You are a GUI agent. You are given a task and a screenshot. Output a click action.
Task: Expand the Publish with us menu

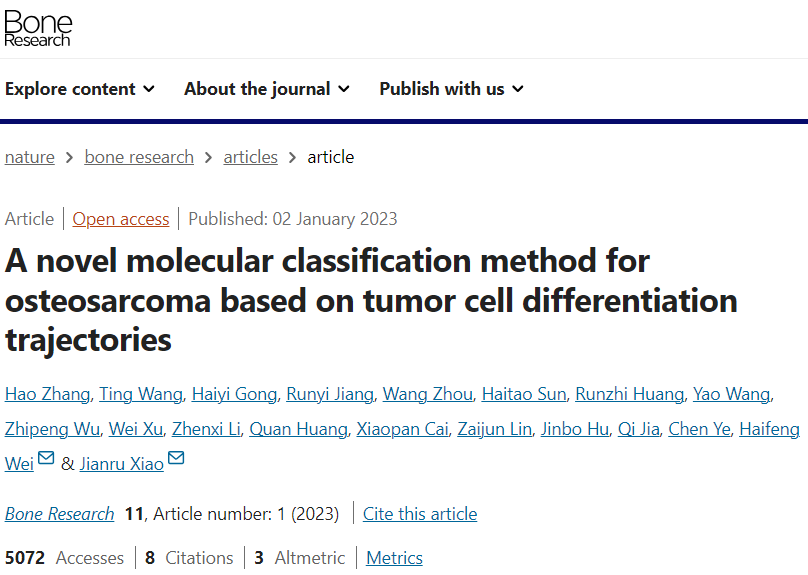click(x=451, y=89)
